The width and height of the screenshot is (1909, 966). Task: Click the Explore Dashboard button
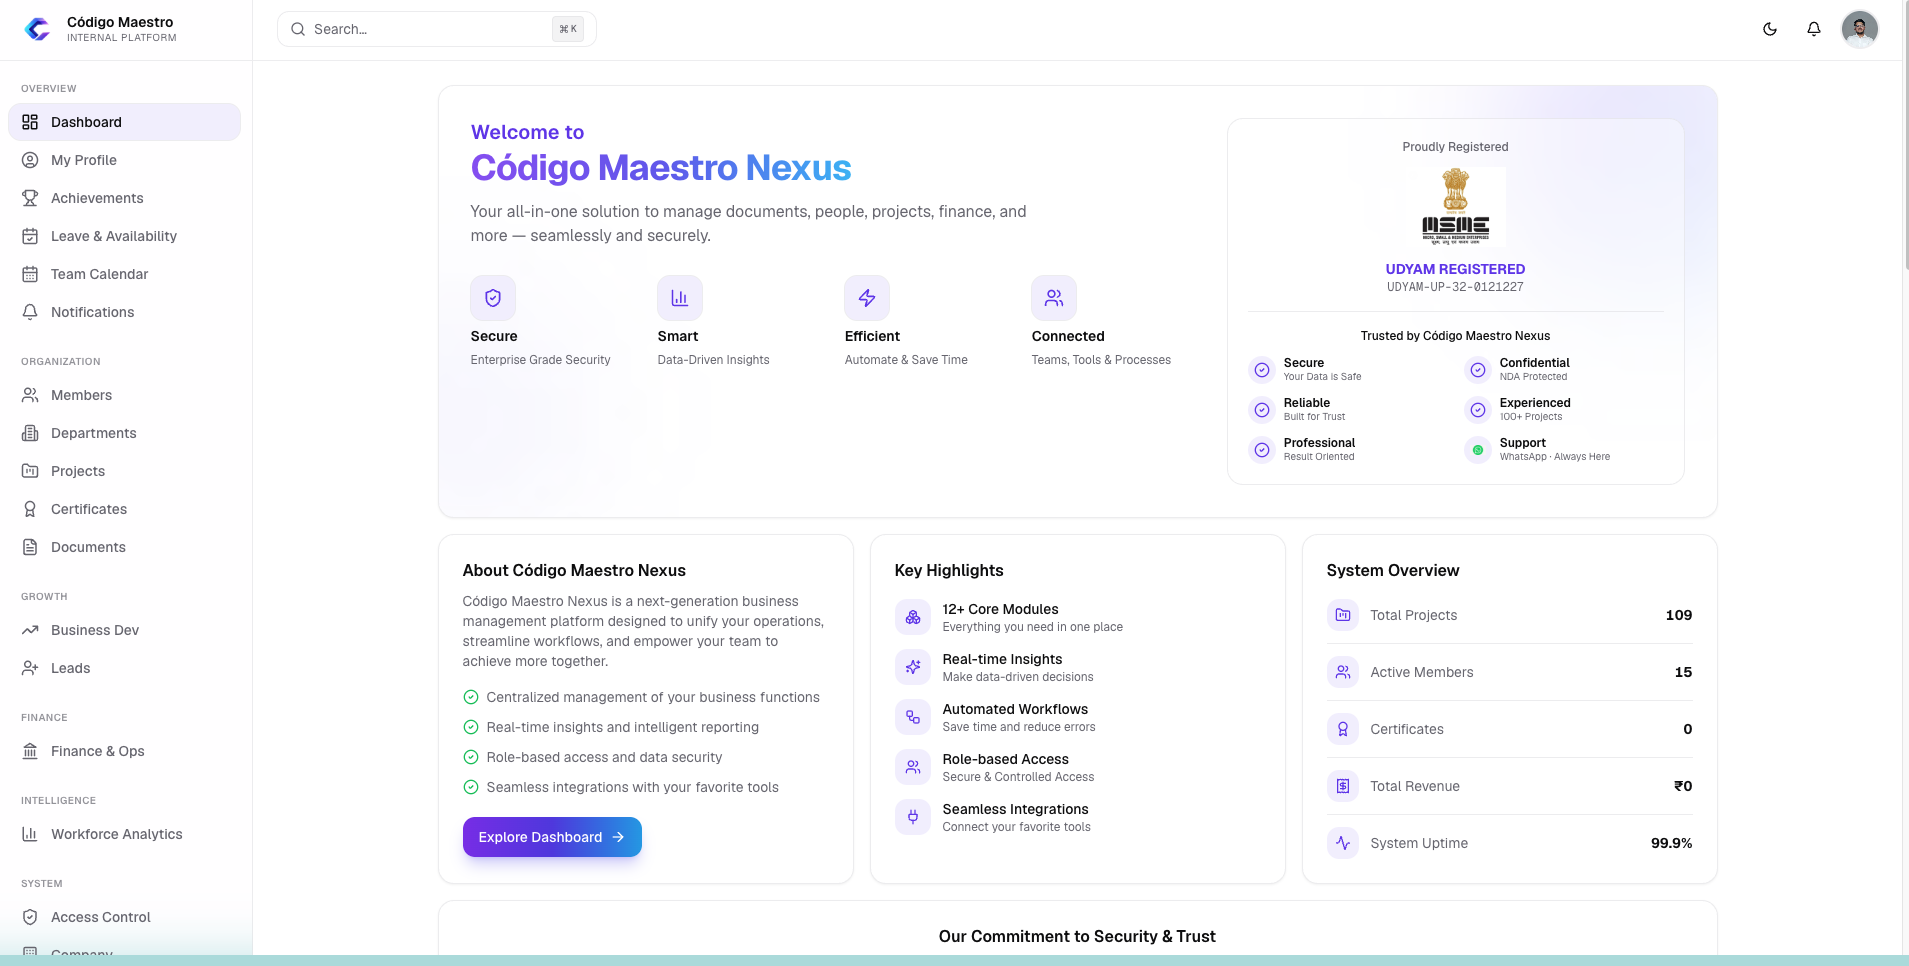(552, 837)
